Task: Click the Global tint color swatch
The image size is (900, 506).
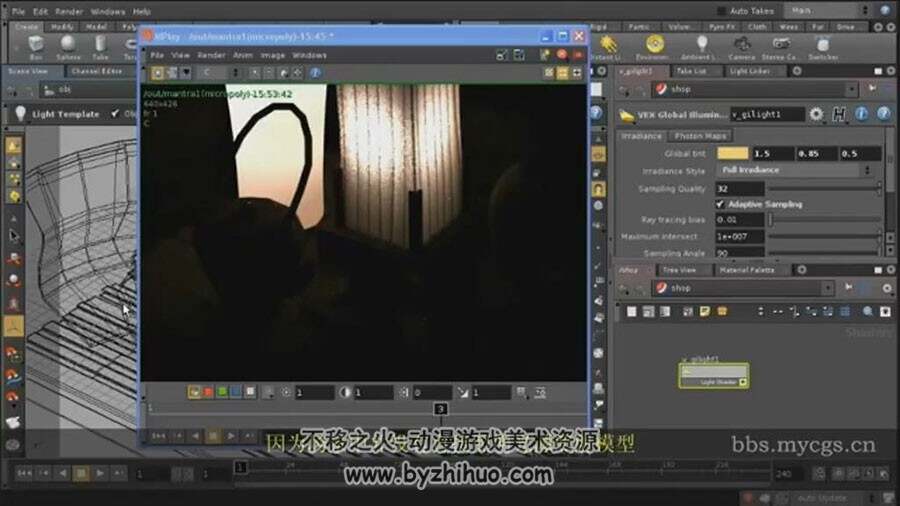Action: tap(732, 153)
